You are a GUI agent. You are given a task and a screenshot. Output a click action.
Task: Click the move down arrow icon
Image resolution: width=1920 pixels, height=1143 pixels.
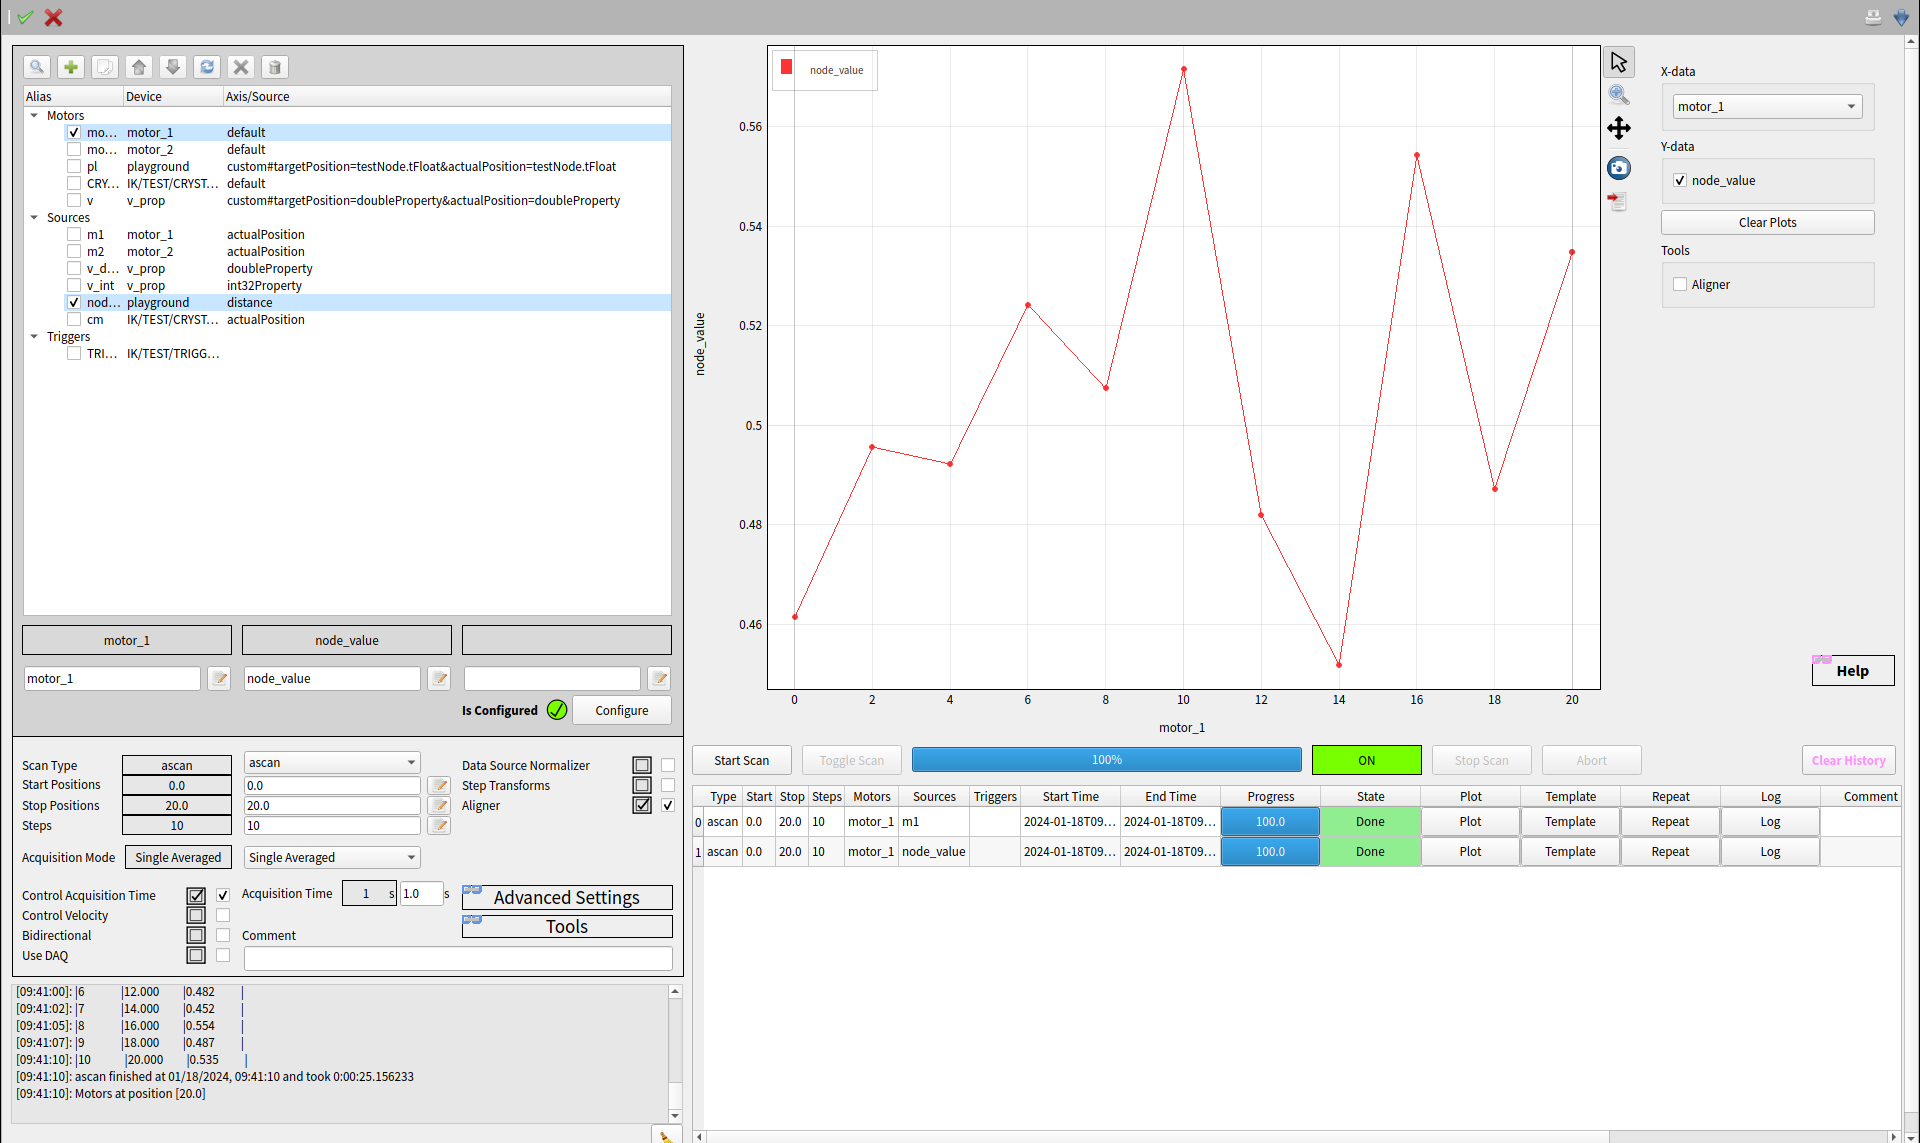coord(173,67)
